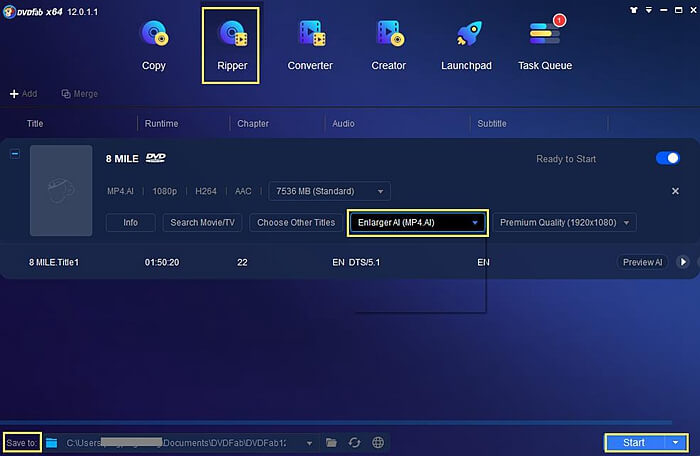The width and height of the screenshot is (700, 456).
Task: Open the 7536 MB (Standard) size dropdown
Action: (x=329, y=191)
